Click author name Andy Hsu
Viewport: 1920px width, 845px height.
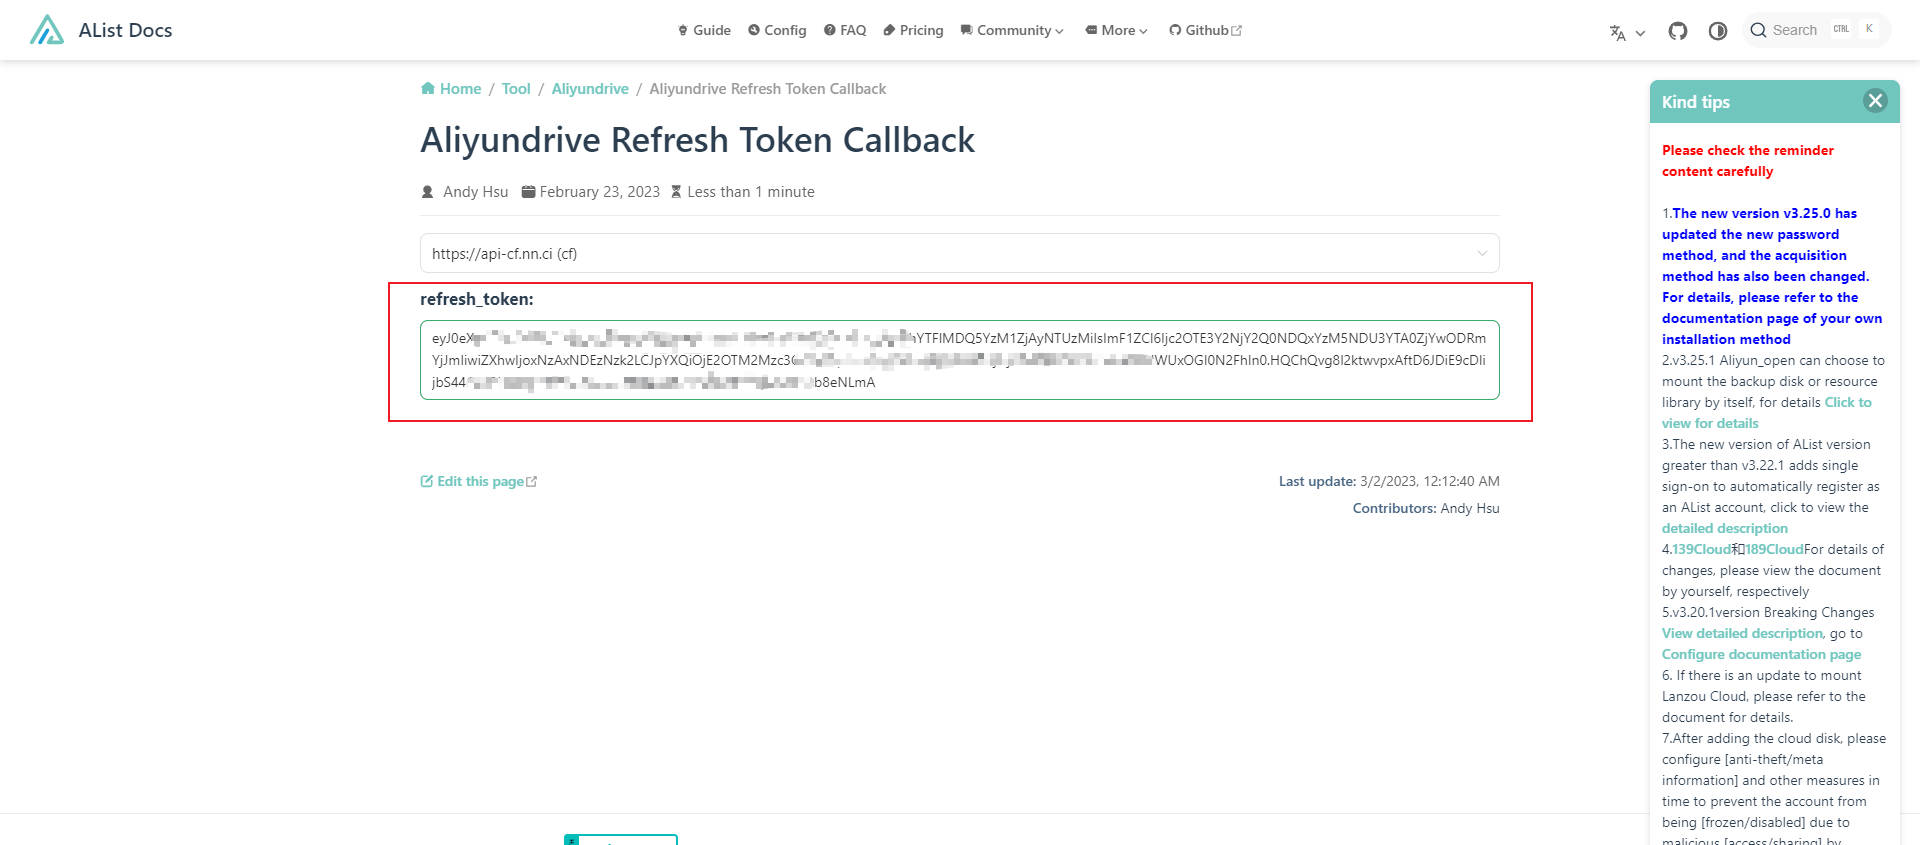tap(475, 192)
